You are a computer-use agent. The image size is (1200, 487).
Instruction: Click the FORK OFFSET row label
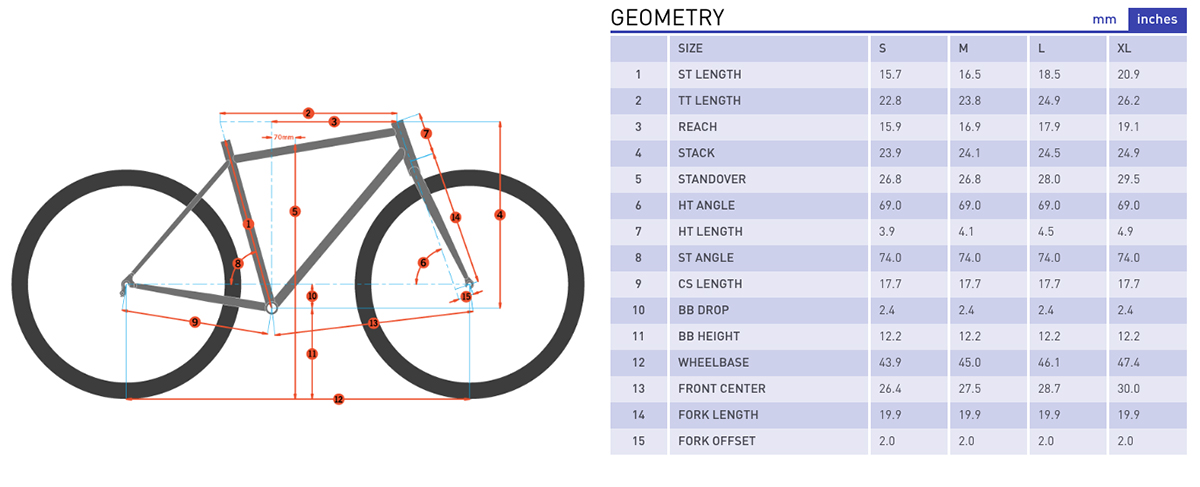tap(716, 441)
